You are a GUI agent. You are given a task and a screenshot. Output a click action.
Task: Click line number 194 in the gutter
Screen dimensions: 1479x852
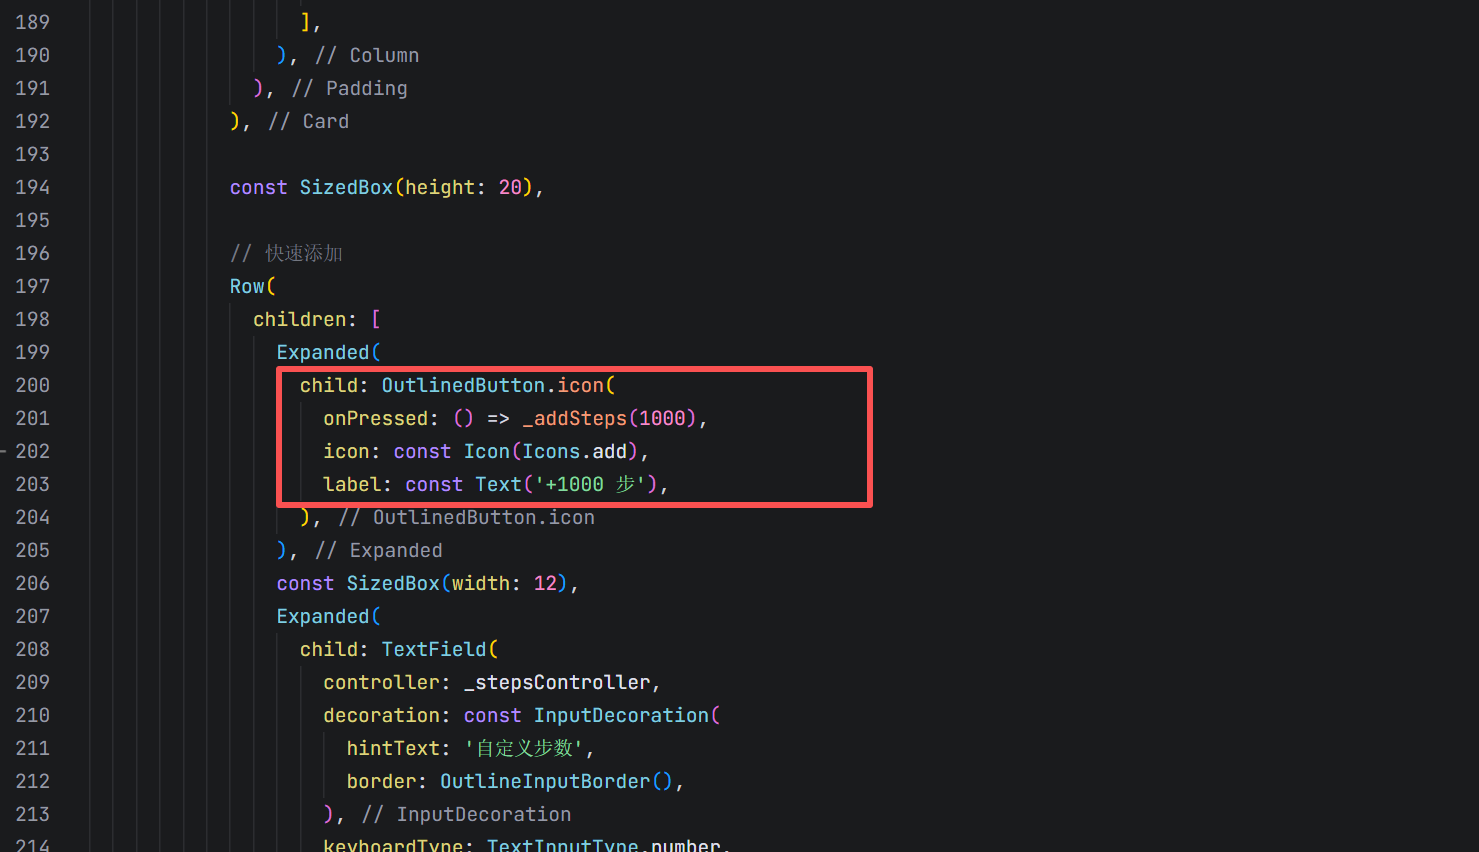pyautogui.click(x=32, y=187)
